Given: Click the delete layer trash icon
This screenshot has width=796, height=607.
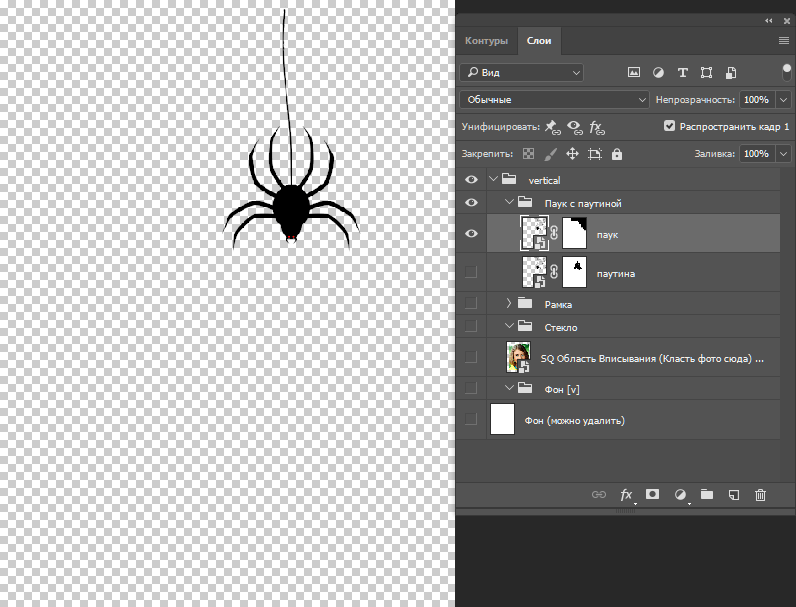Looking at the screenshot, I should (x=760, y=495).
